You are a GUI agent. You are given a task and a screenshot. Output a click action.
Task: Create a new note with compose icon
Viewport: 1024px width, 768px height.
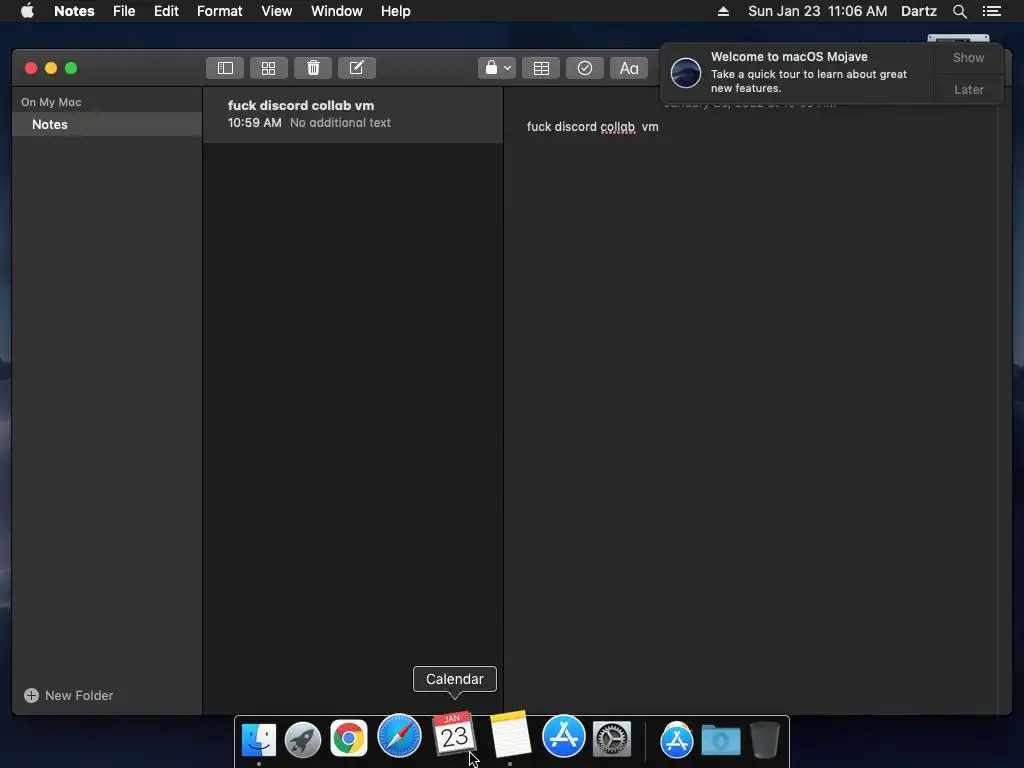pos(357,68)
